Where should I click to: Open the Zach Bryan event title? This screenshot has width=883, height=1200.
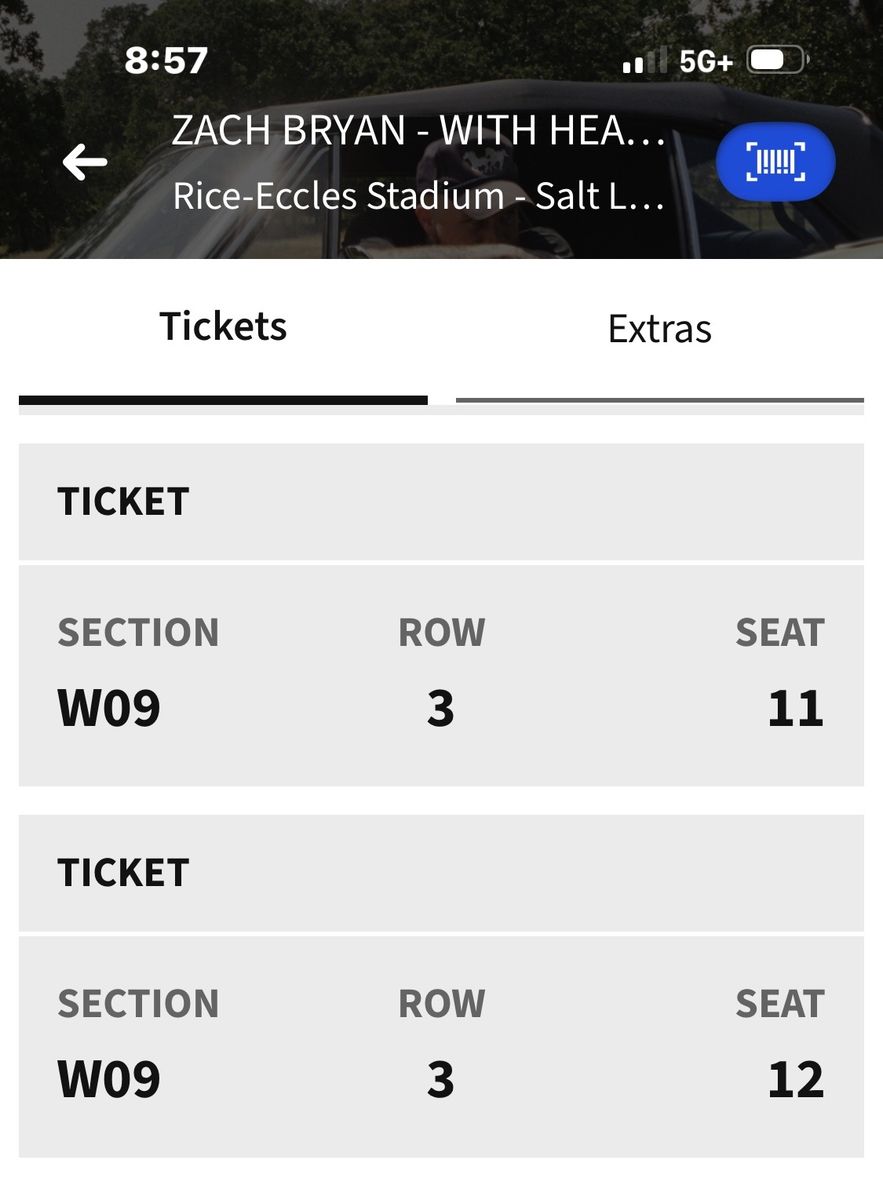click(419, 131)
